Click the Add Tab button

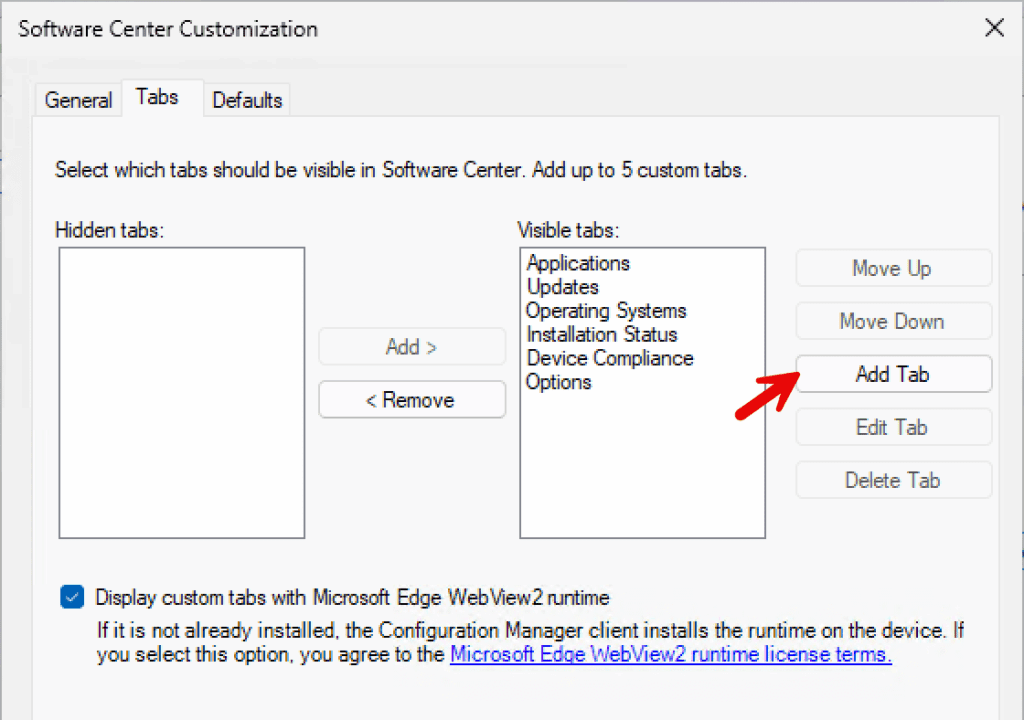pyautogui.click(x=893, y=374)
